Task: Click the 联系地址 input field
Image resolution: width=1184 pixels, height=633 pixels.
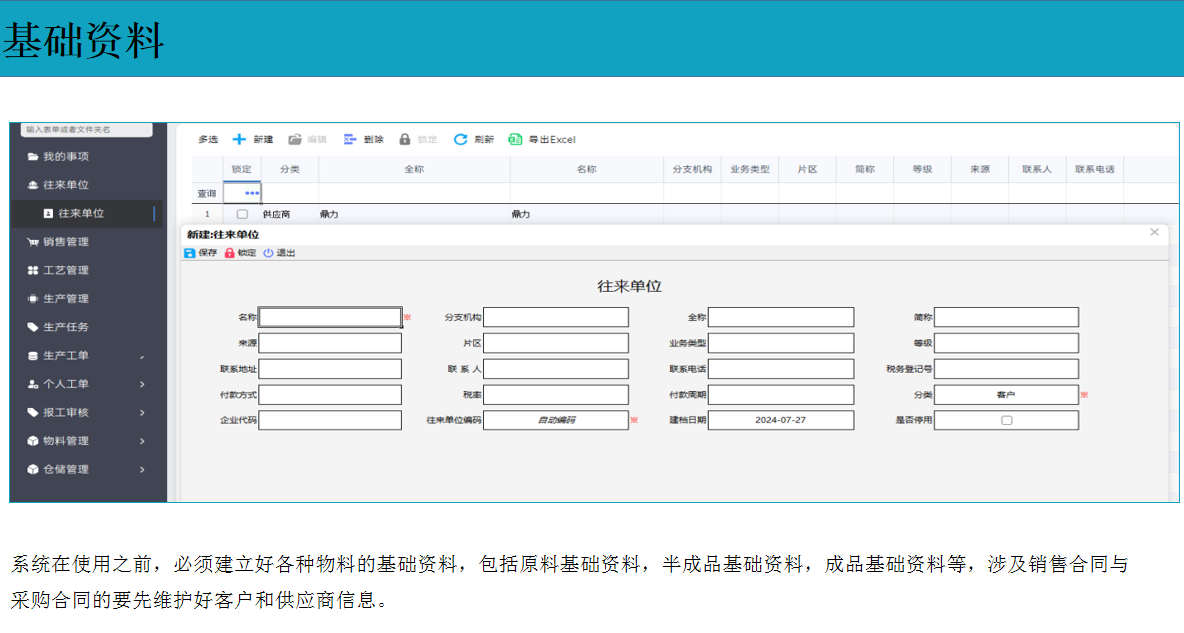Action: pyautogui.click(x=330, y=369)
